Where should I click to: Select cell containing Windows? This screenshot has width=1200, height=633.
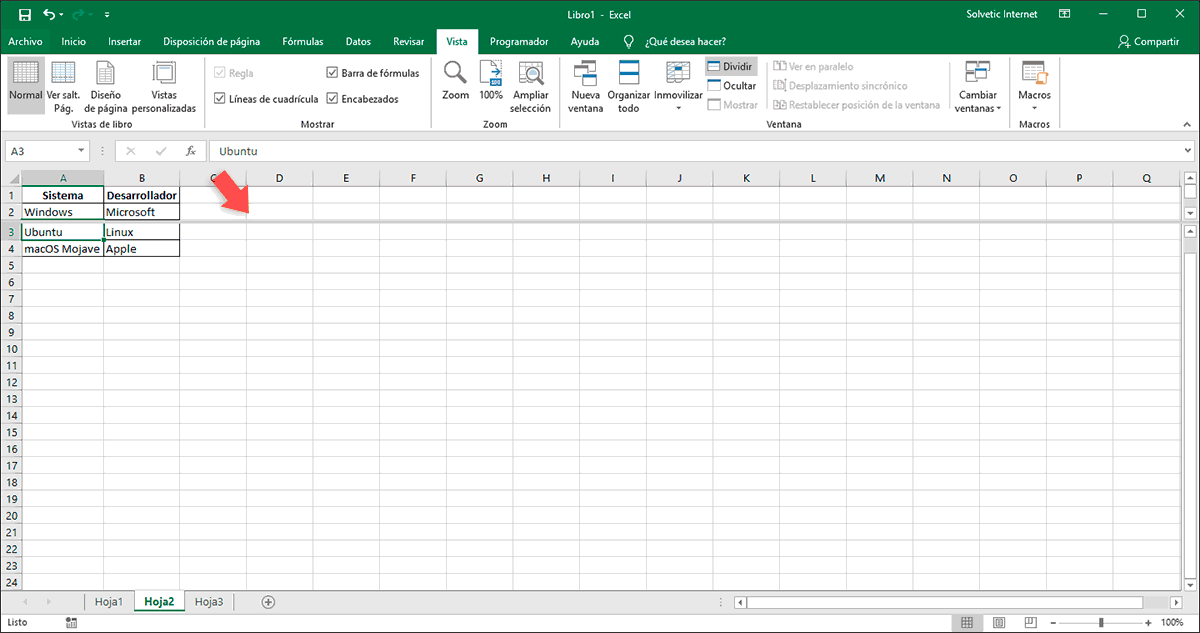click(62, 212)
